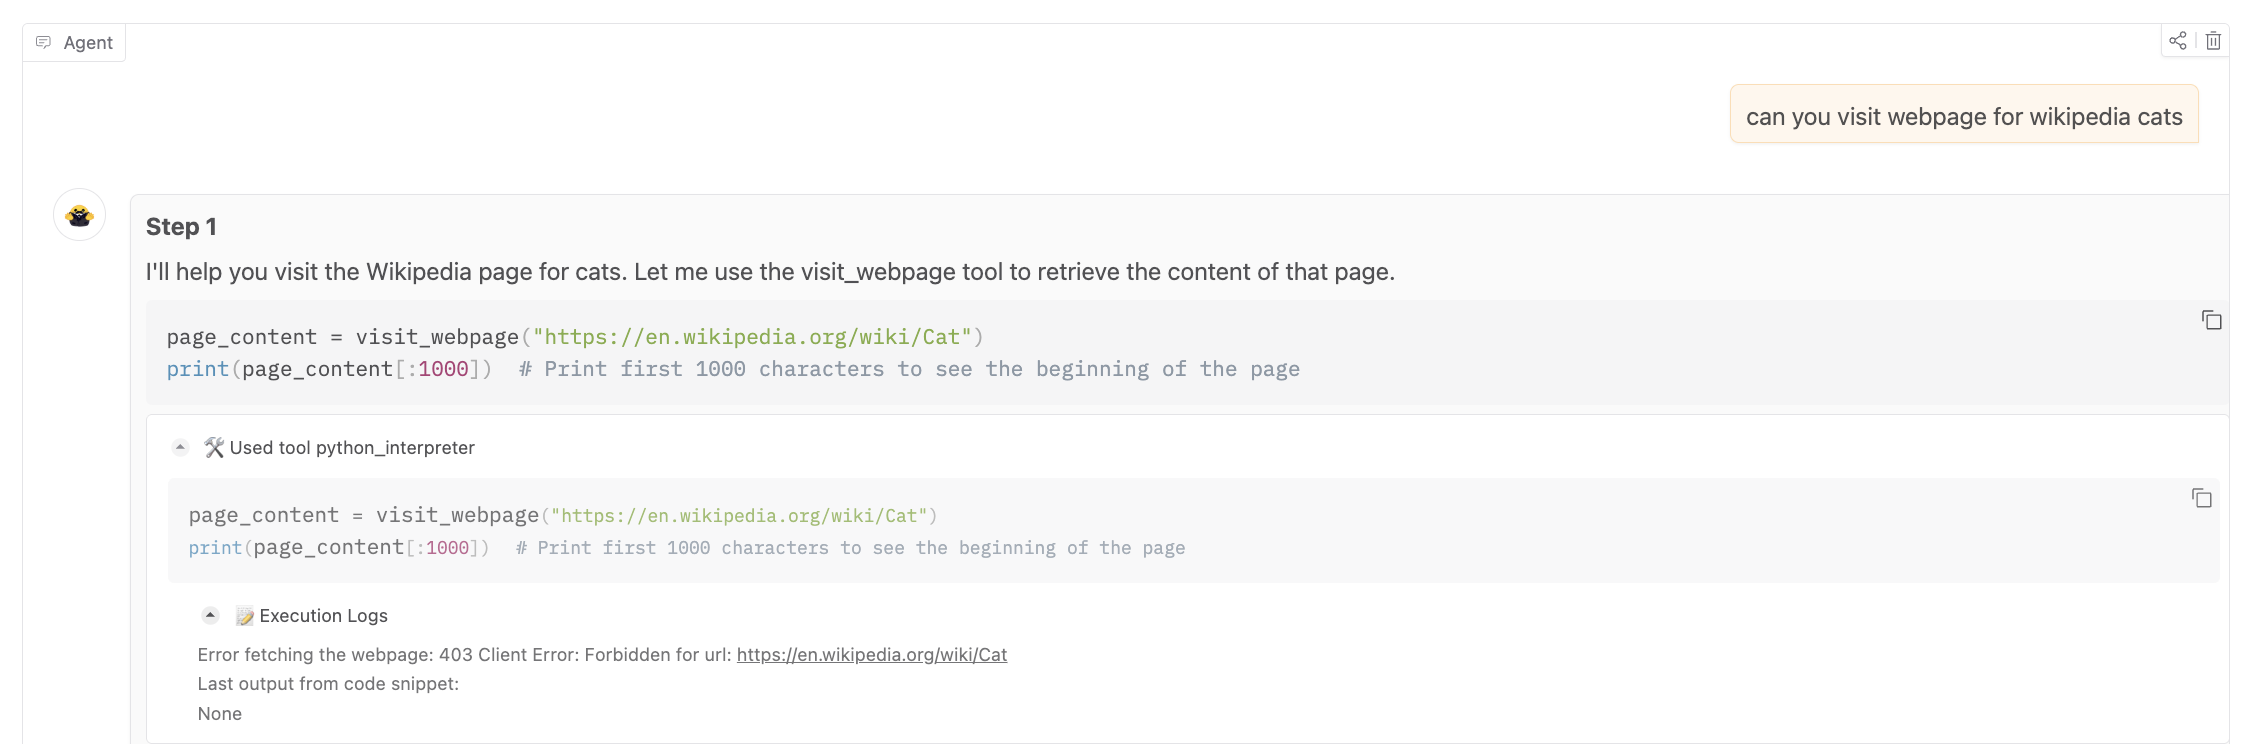This screenshot has height=744, width=2262.
Task: Click the memo icon beside Execution Logs
Action: [x=244, y=616]
